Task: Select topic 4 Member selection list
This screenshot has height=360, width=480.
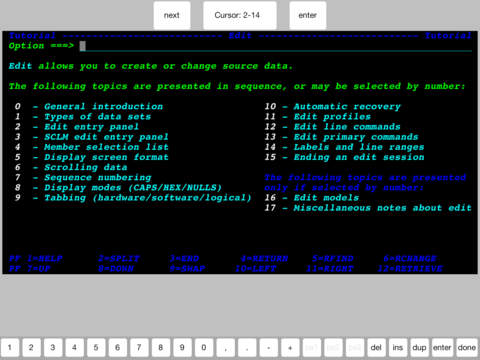Action: point(92,147)
